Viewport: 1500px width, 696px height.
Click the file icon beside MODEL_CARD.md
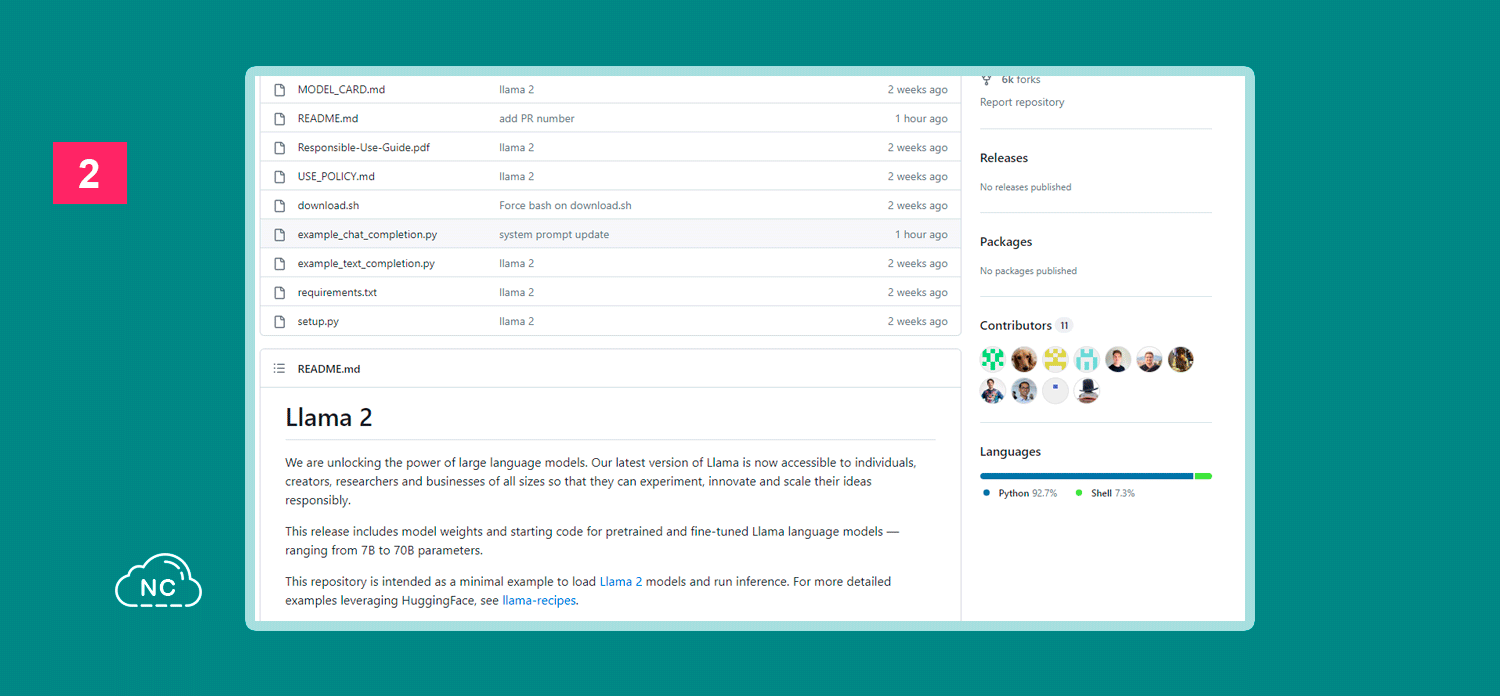pyautogui.click(x=280, y=89)
